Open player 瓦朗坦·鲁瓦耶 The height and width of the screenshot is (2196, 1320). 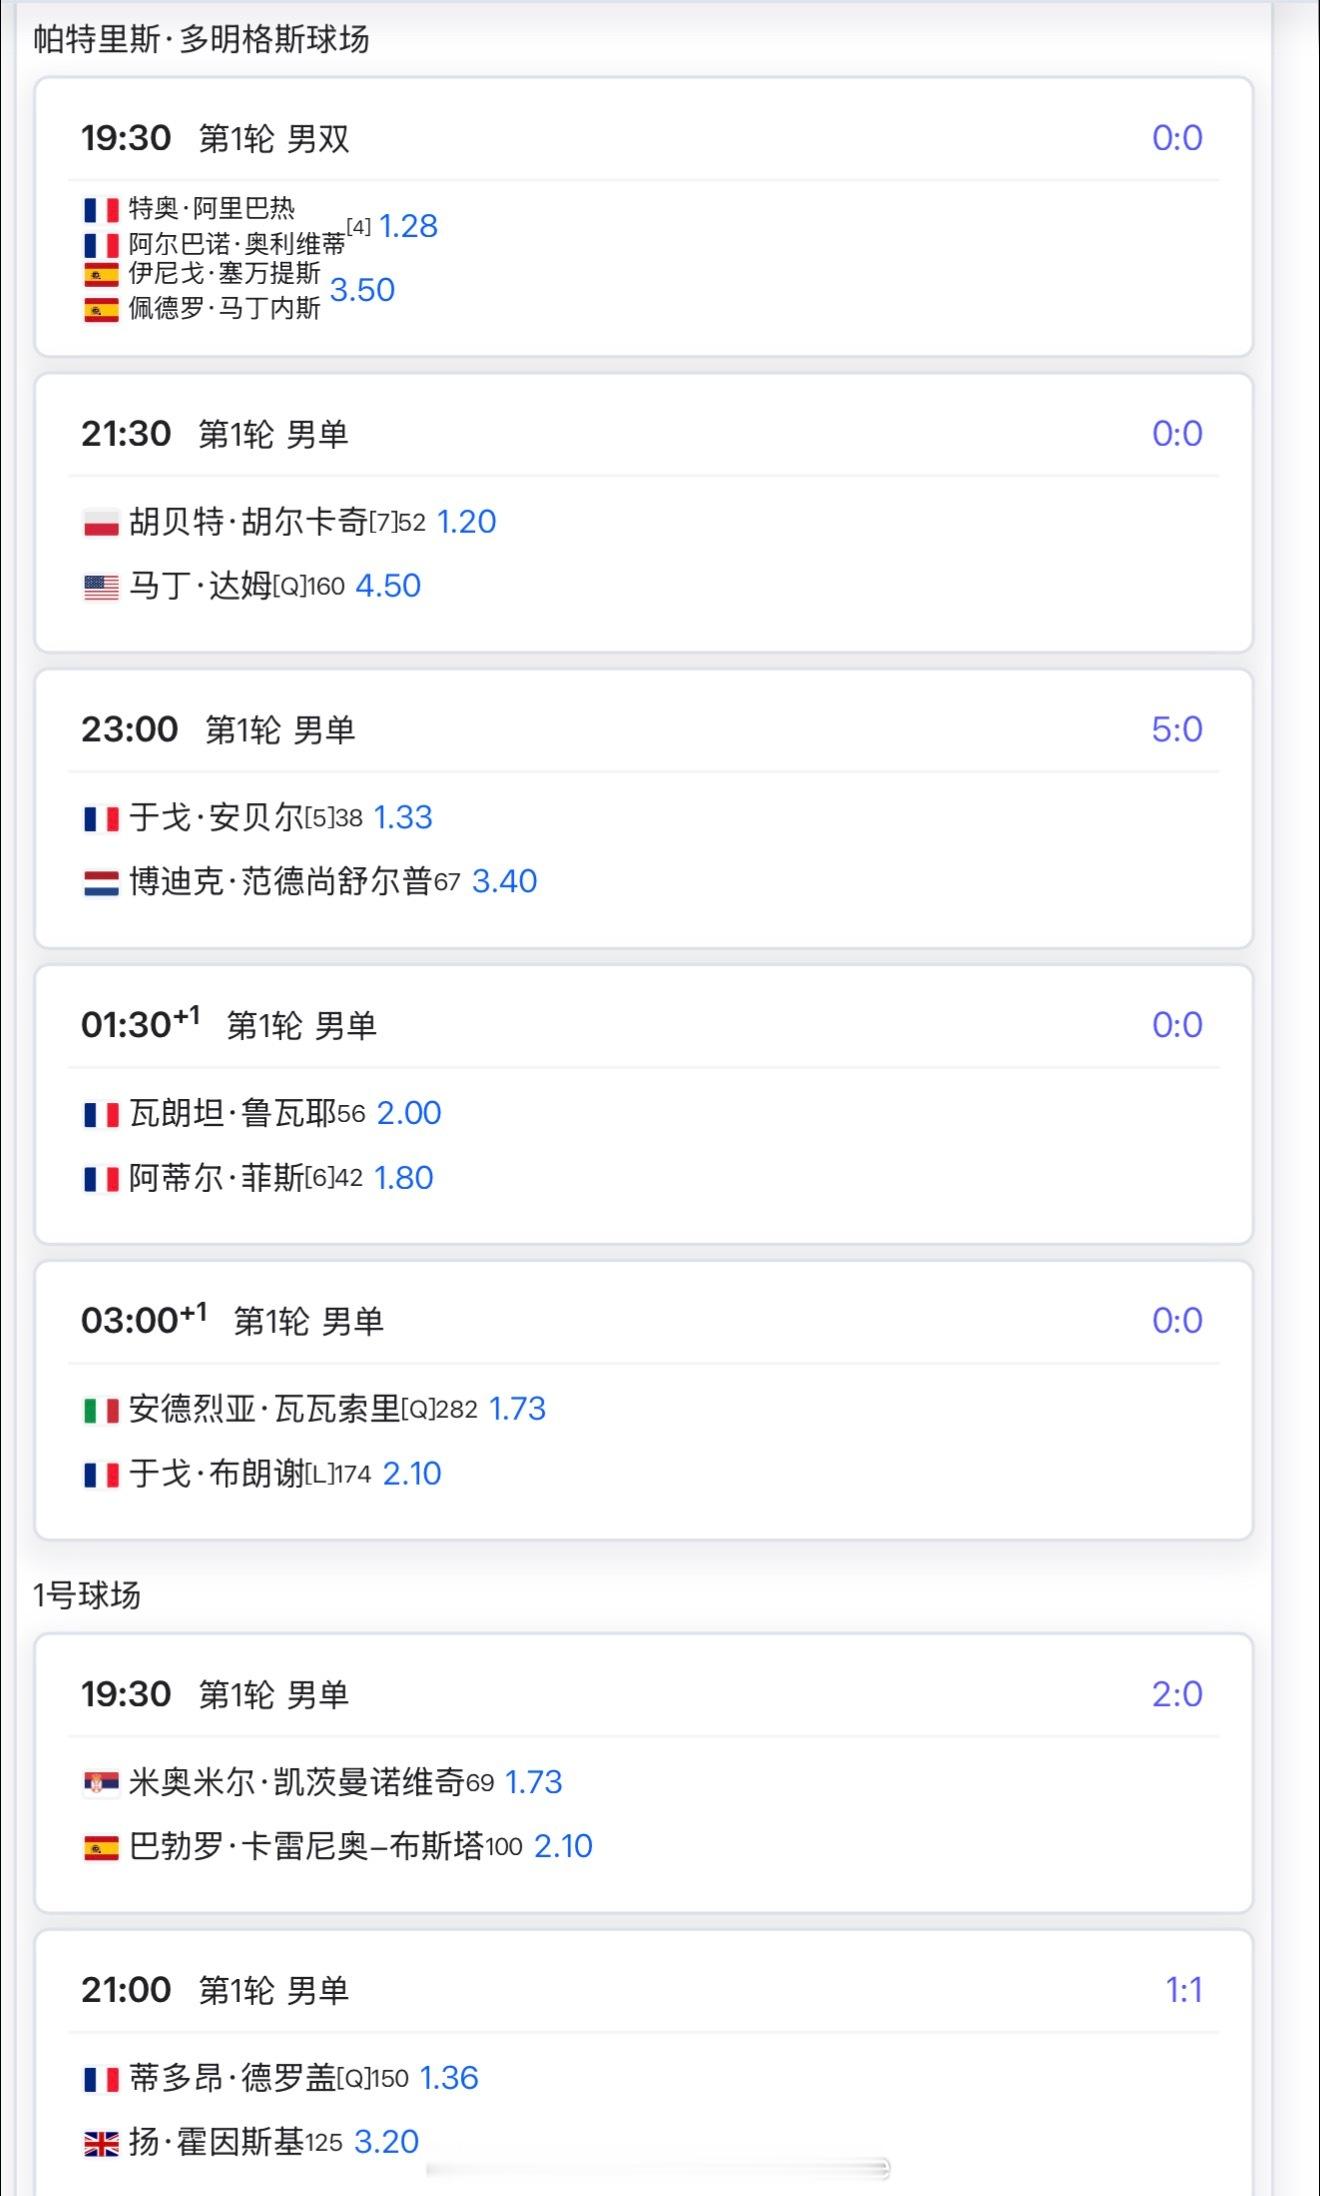[232, 1113]
